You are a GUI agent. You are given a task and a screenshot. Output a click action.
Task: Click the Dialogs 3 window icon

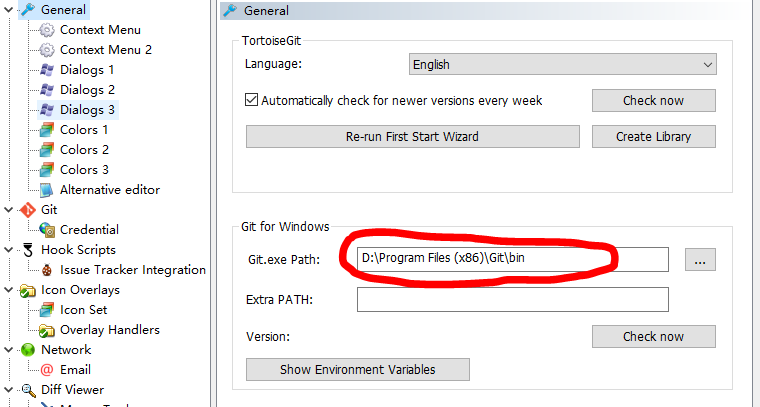pyautogui.click(x=47, y=110)
